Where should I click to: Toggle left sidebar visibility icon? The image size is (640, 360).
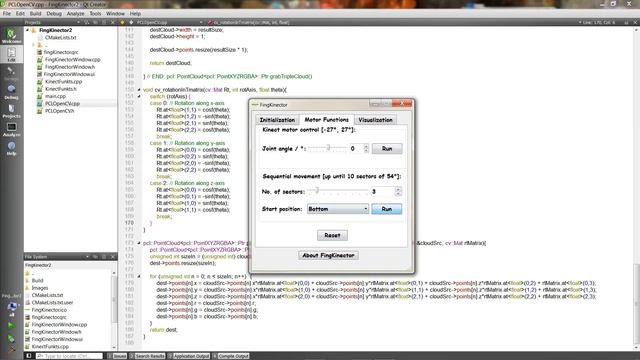point(29,356)
